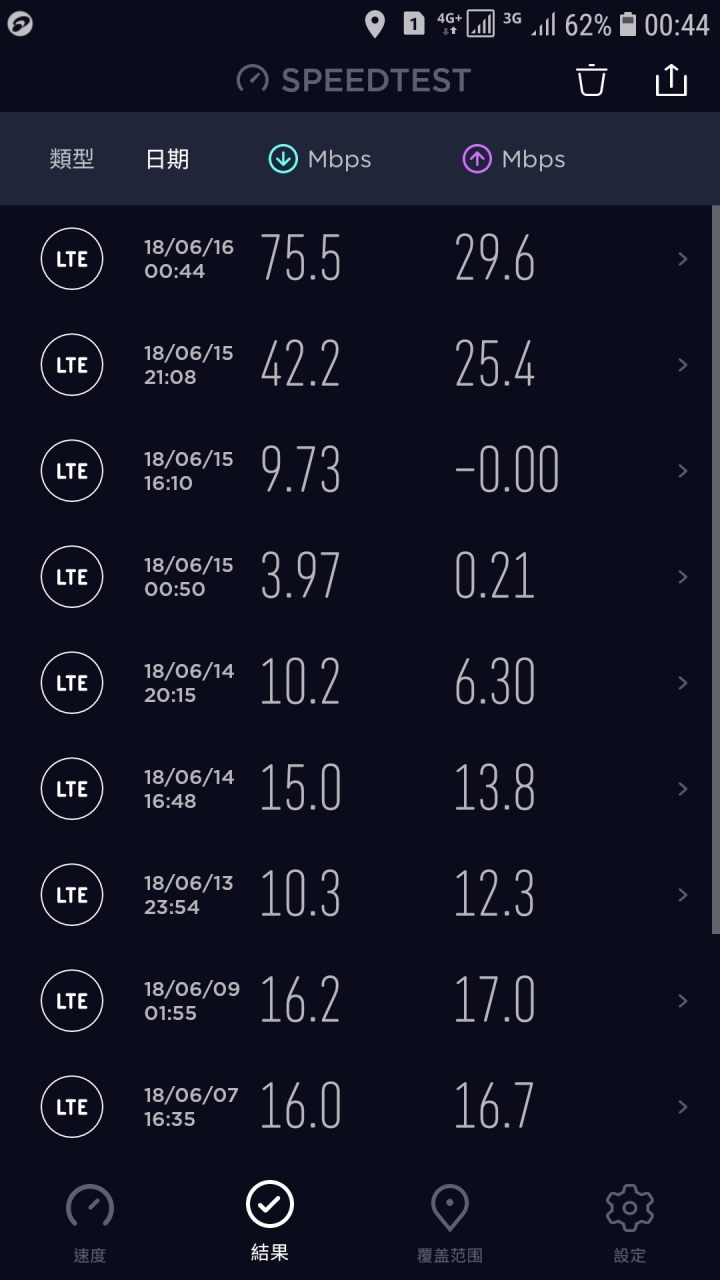Tap the LTE badge for 18/06/16 00:44
720x1280 pixels.
point(72,259)
